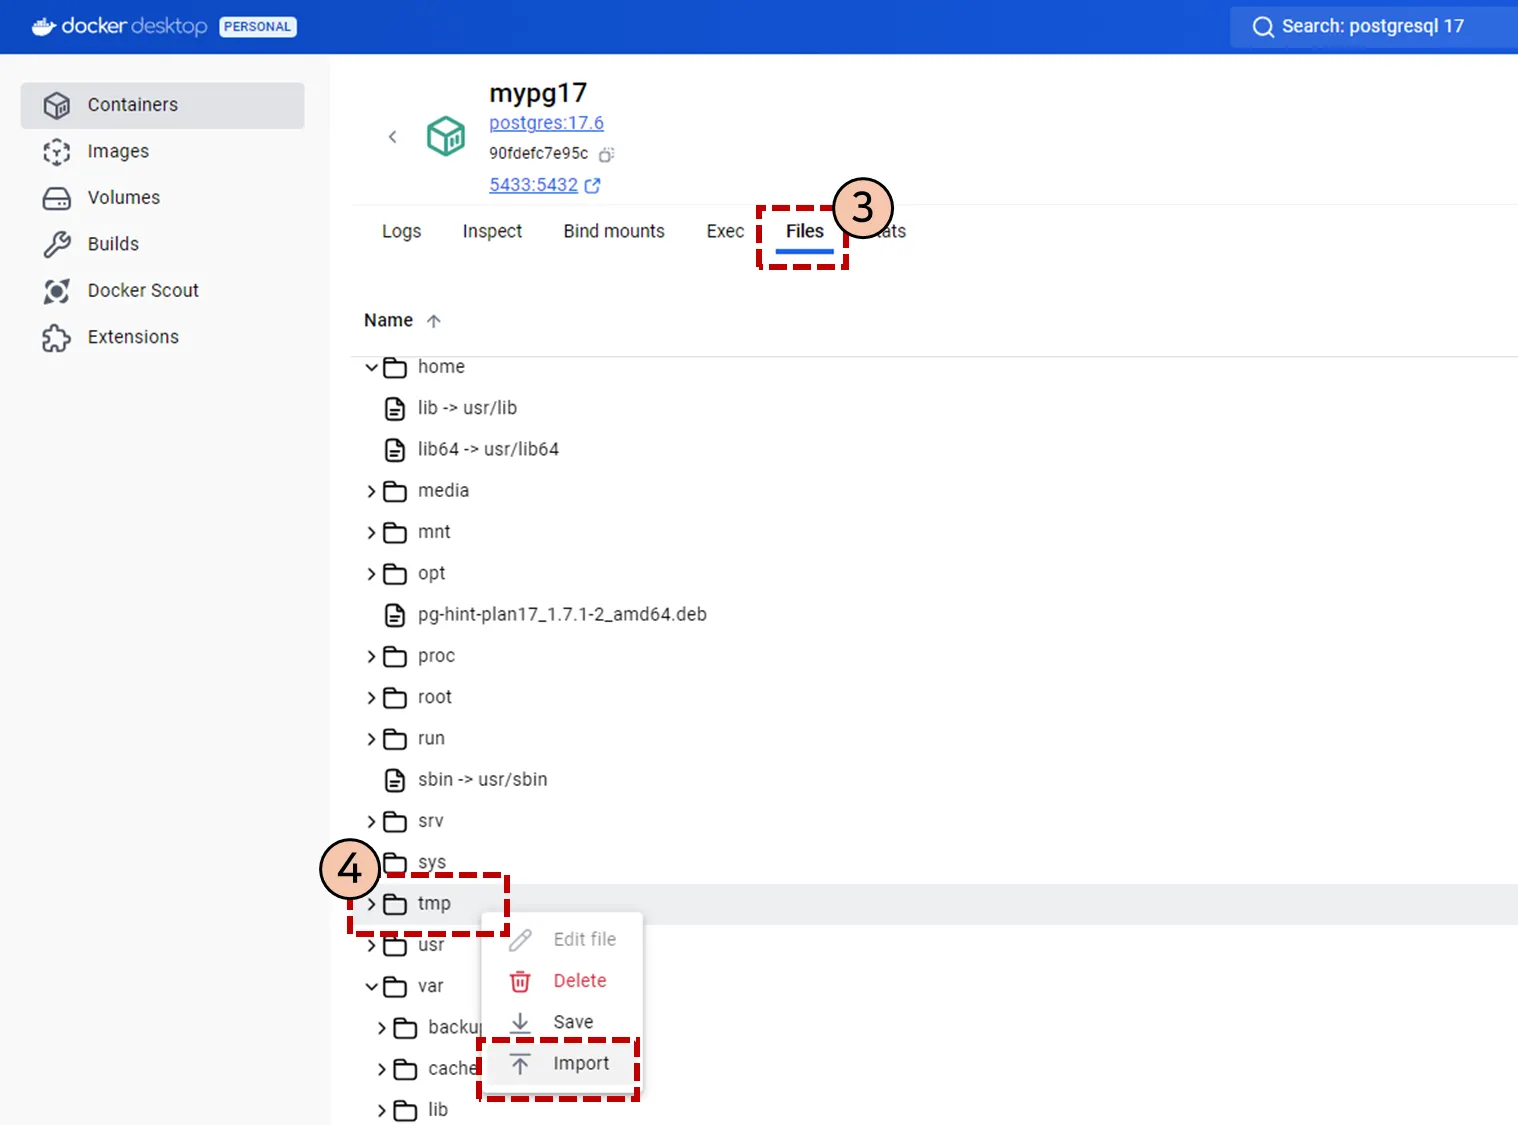Click the backup folder icon under var

[x=405, y=1028]
